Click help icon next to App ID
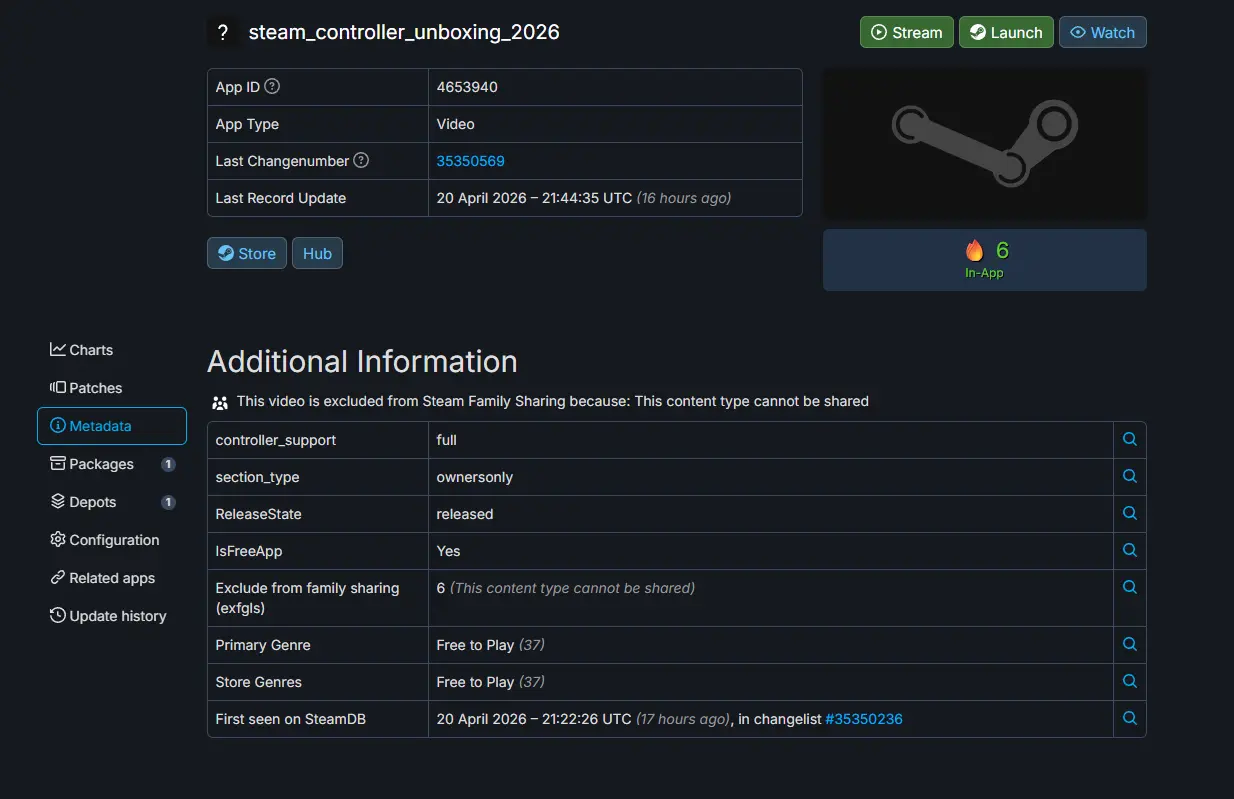1234x799 pixels. (x=272, y=87)
